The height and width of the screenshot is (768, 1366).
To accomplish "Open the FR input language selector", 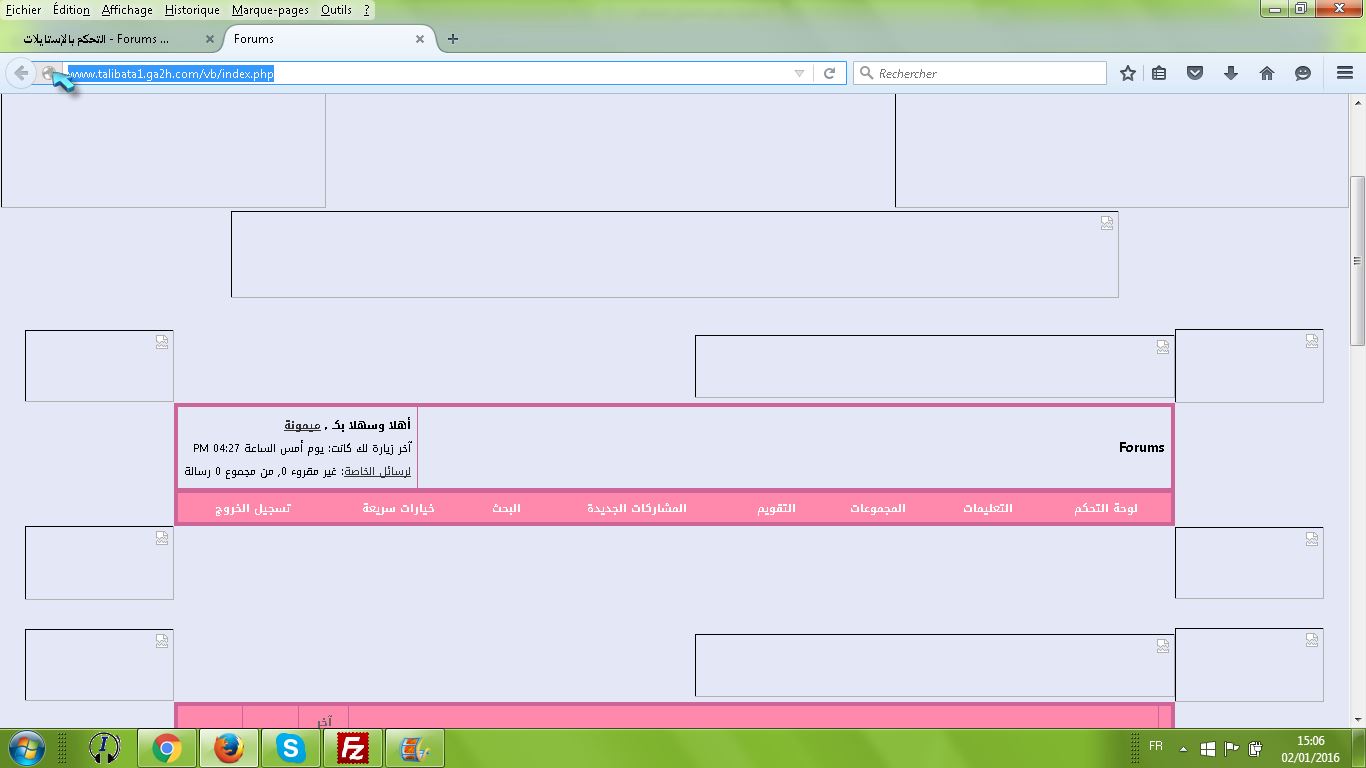I will 1156,746.
